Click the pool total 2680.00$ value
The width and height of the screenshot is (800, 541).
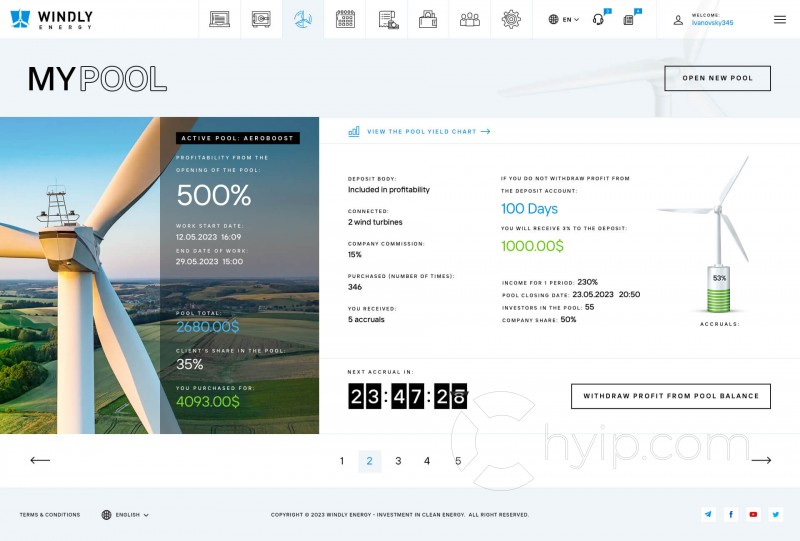[x=208, y=327]
